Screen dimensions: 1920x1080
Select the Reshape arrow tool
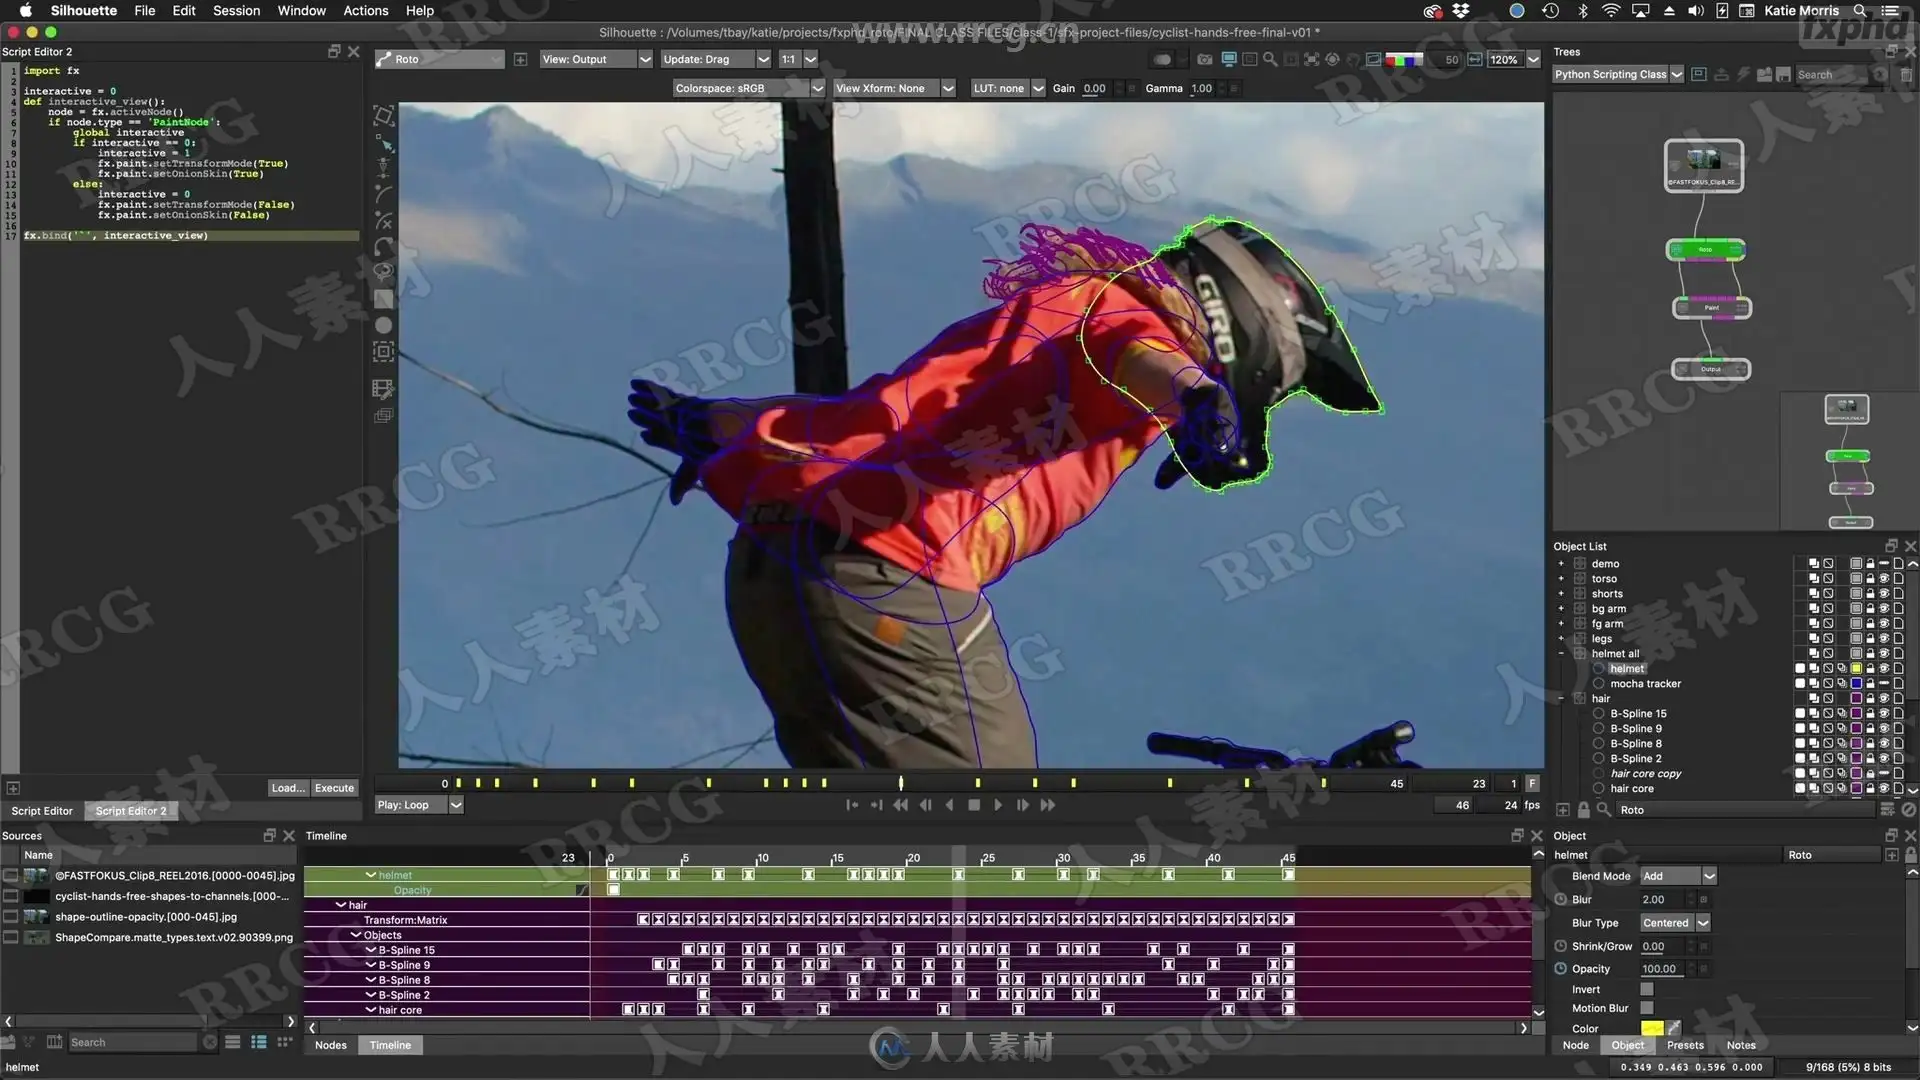click(383, 142)
